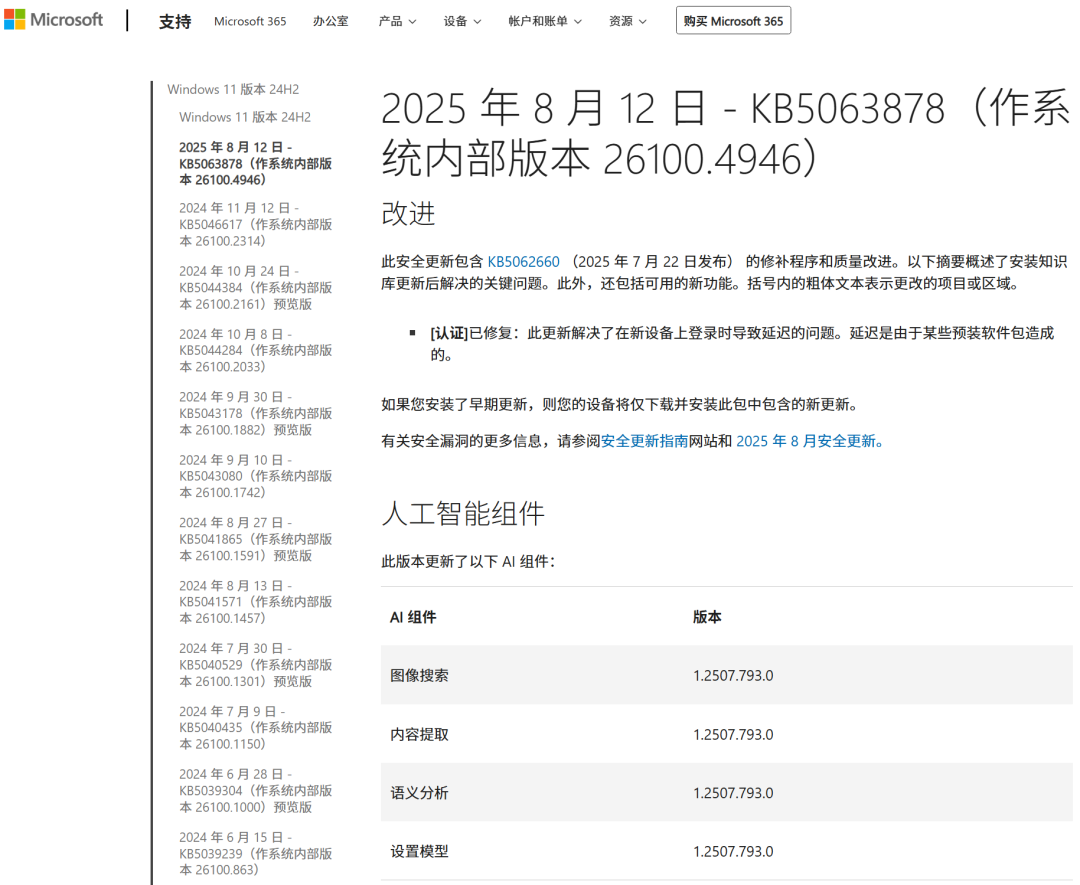Expand the 资源 dropdown menu
This screenshot has width=1080, height=885.
pyautogui.click(x=627, y=21)
